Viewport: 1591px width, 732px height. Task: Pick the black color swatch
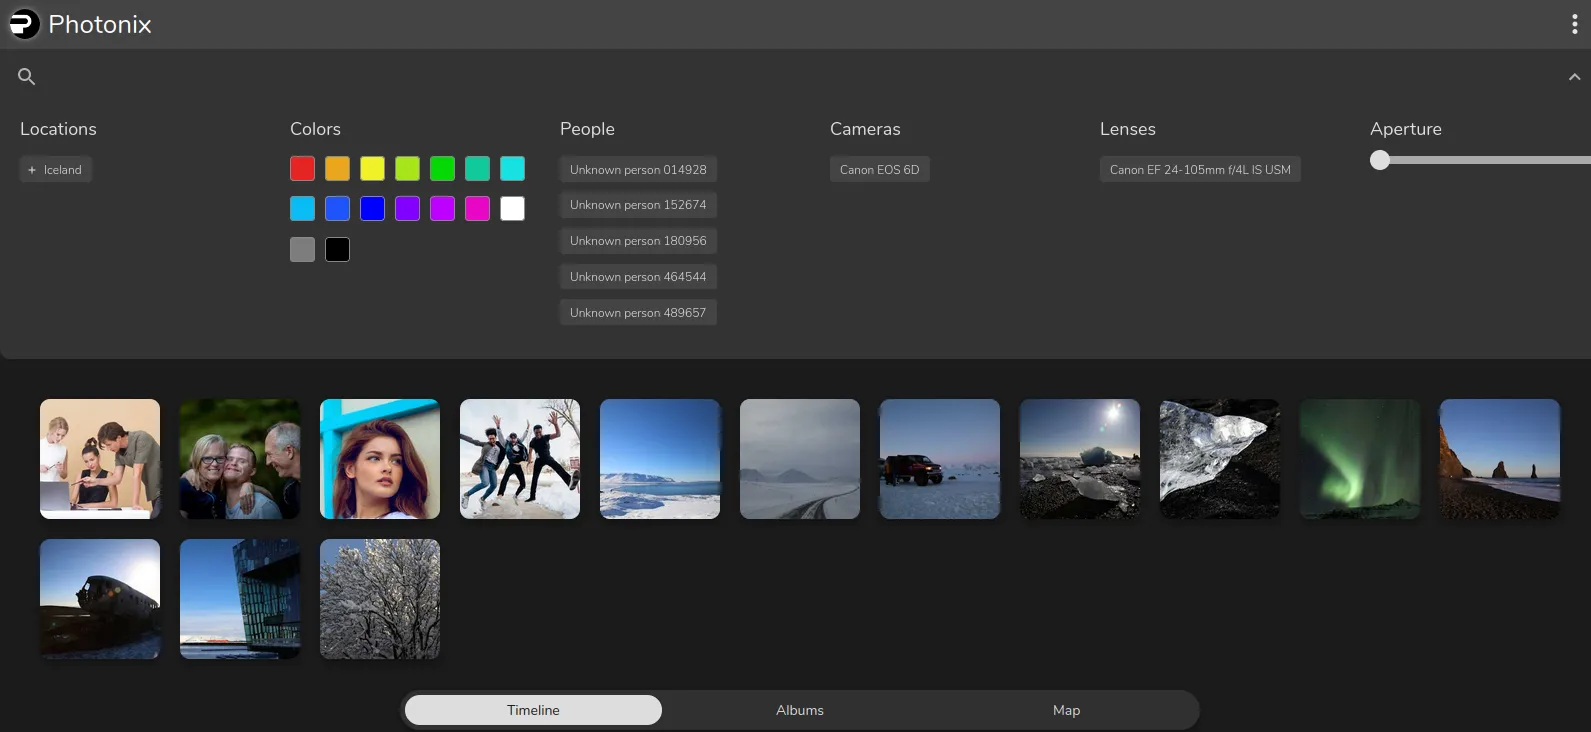337,250
